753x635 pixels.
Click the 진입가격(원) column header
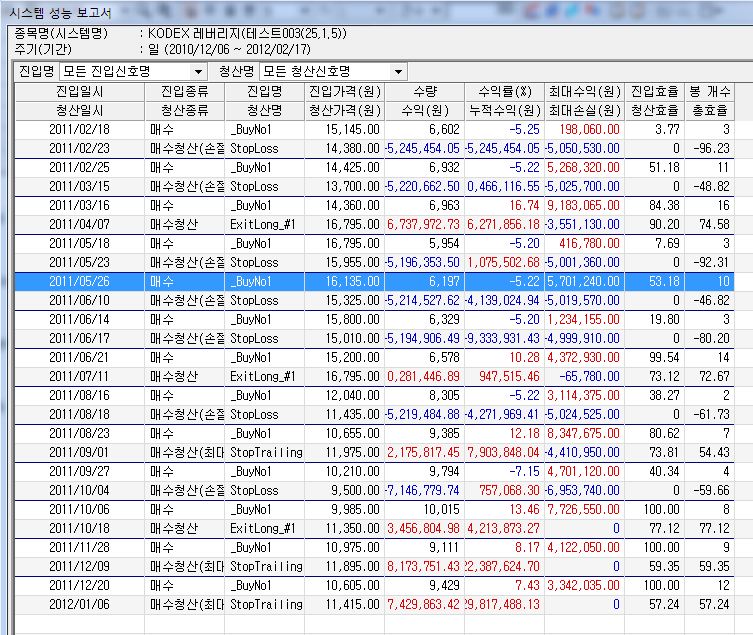coord(343,91)
